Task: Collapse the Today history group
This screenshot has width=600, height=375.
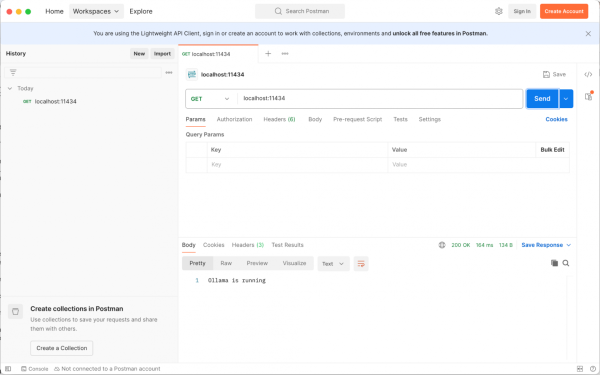Action: pos(10,88)
